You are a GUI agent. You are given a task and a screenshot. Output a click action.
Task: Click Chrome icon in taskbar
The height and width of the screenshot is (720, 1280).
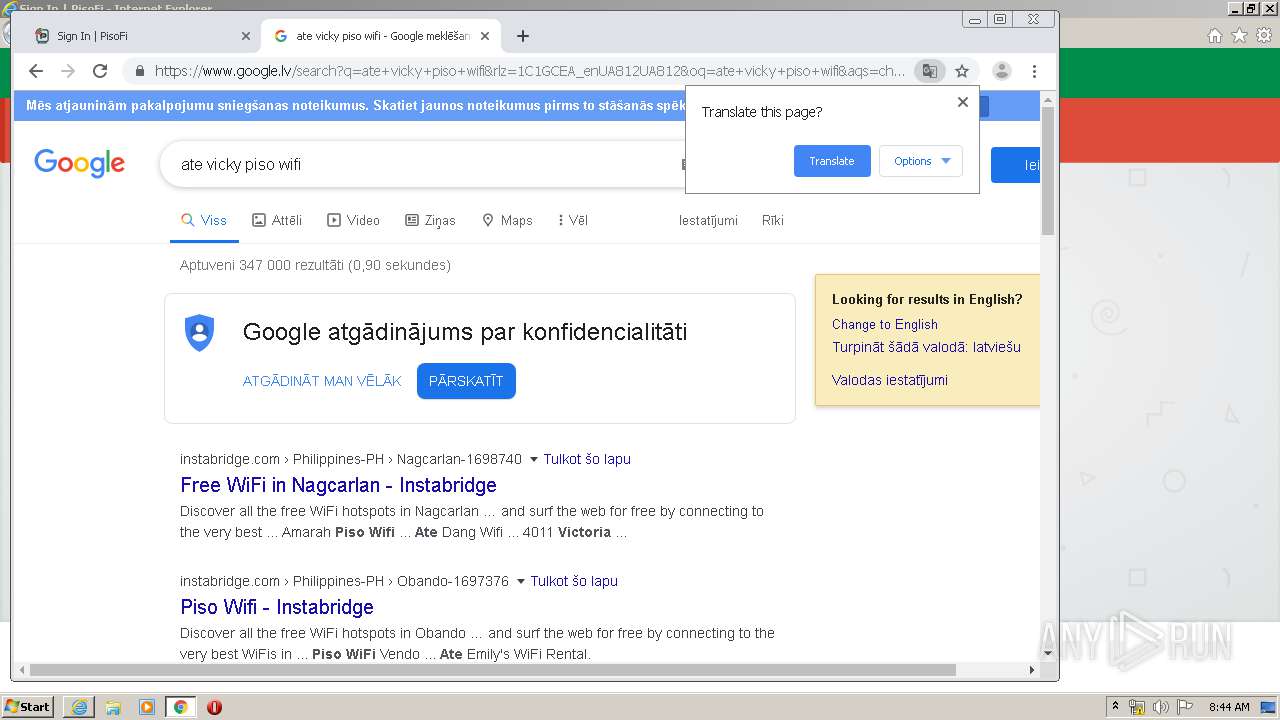tap(180, 707)
